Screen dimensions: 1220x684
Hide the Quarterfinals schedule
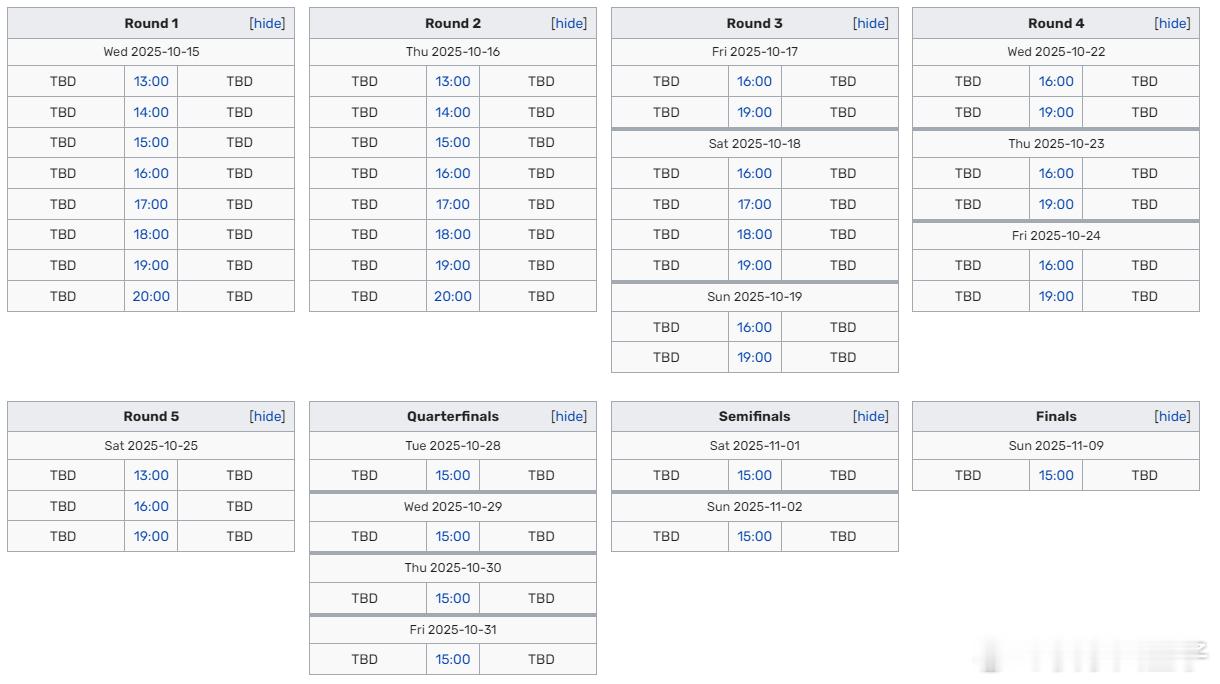[569, 416]
